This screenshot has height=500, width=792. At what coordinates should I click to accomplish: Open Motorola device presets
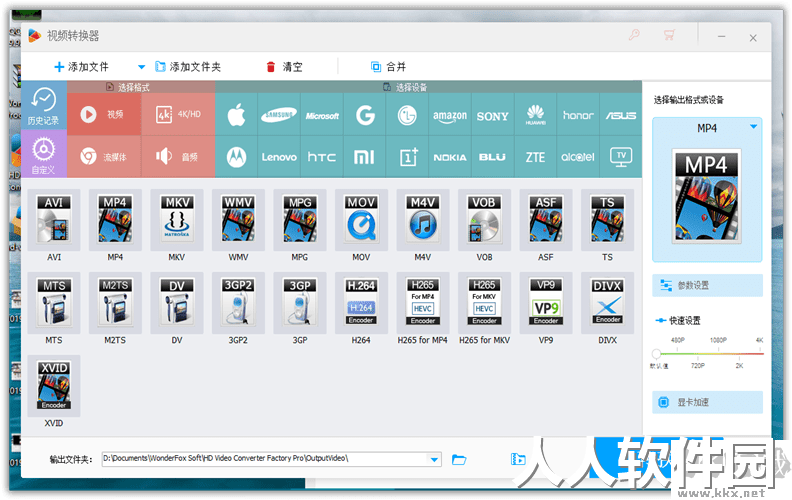[x=236, y=157]
